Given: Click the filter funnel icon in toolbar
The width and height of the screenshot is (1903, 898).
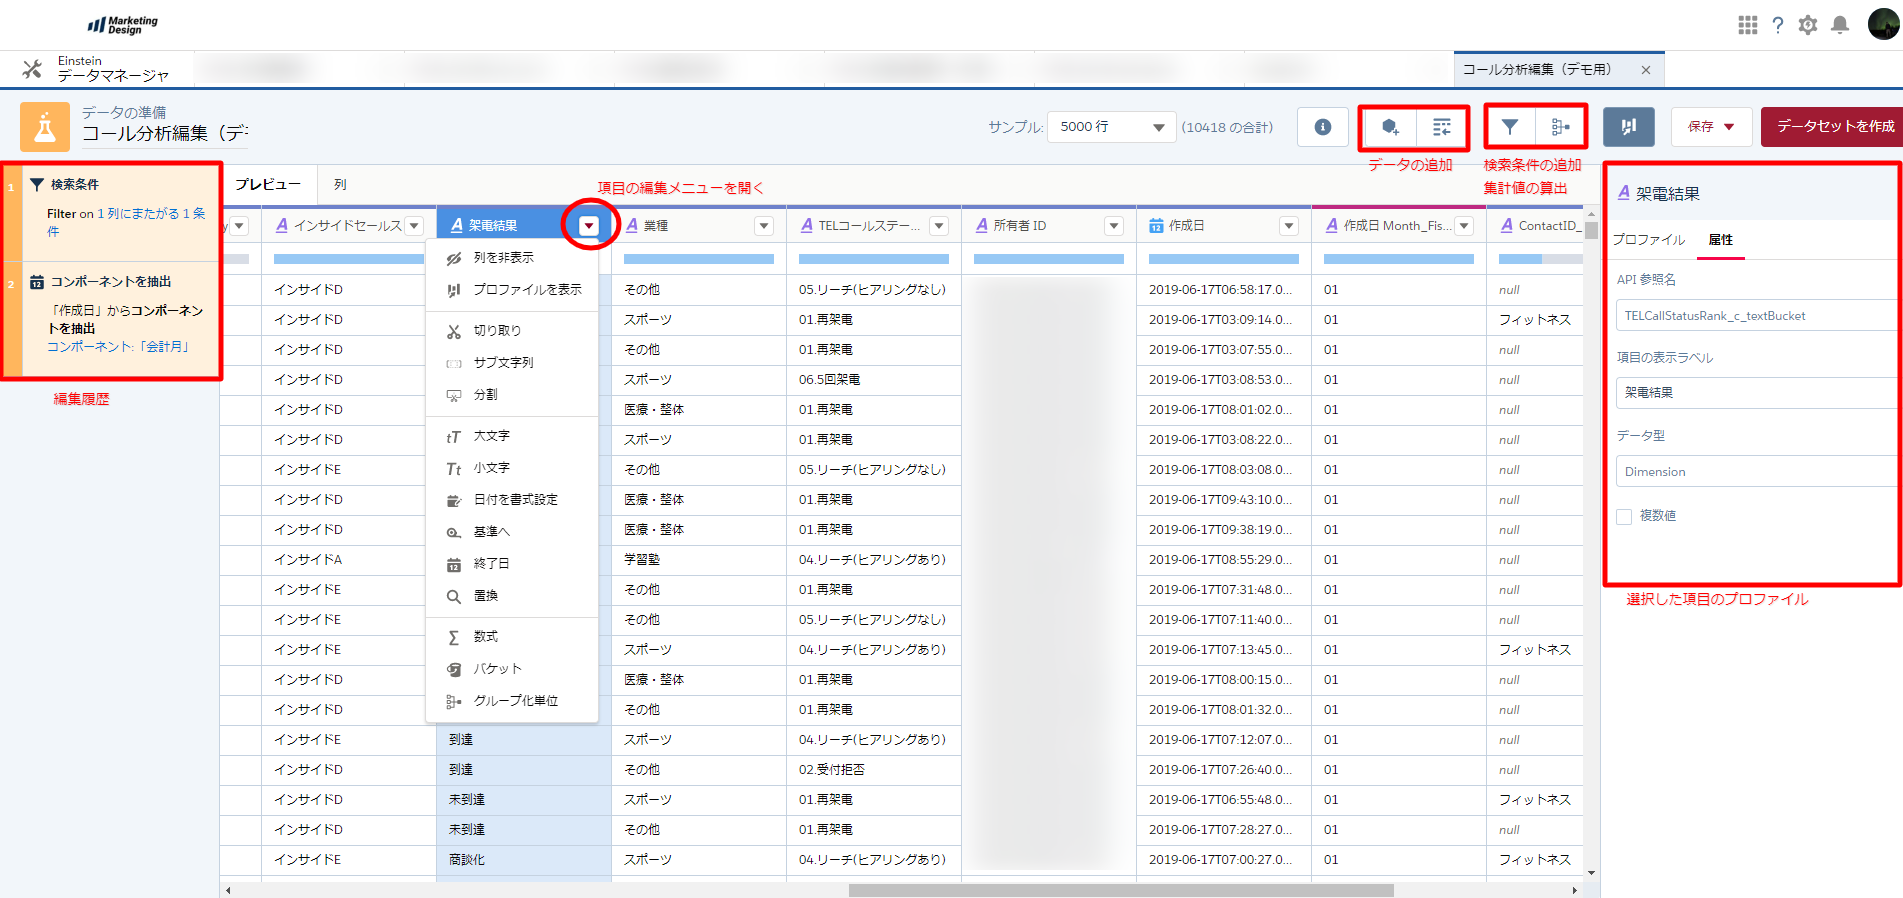Looking at the screenshot, I should click(1510, 127).
